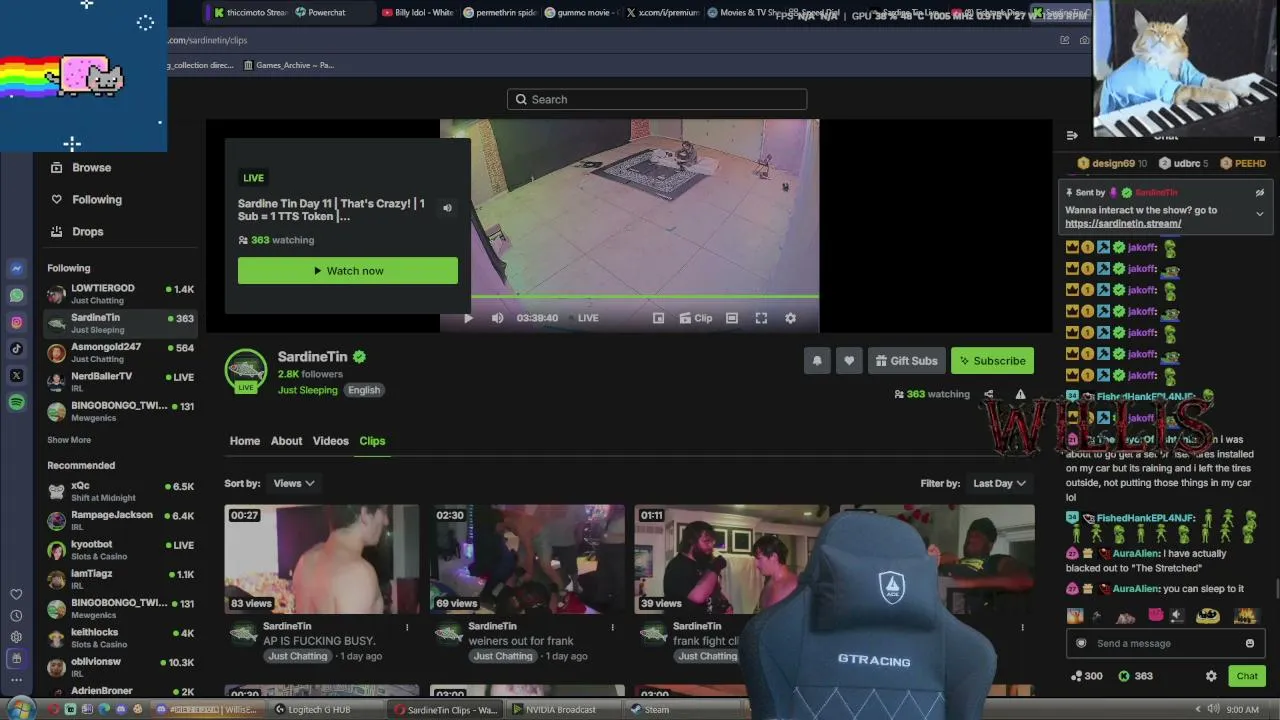The width and height of the screenshot is (1280, 720).
Task: Open emote picker in chat input
Action: coord(1250,643)
